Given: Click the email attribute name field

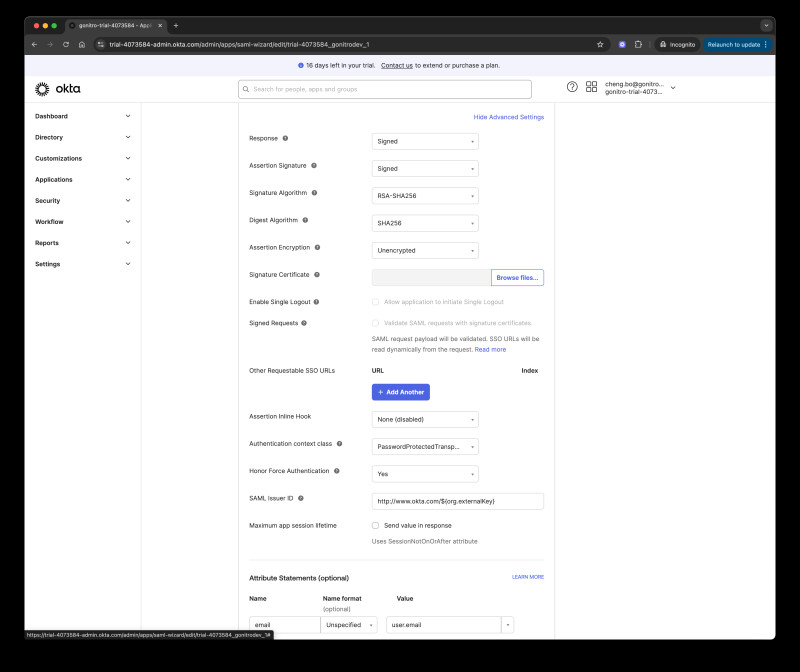Looking at the screenshot, I should tap(285, 625).
